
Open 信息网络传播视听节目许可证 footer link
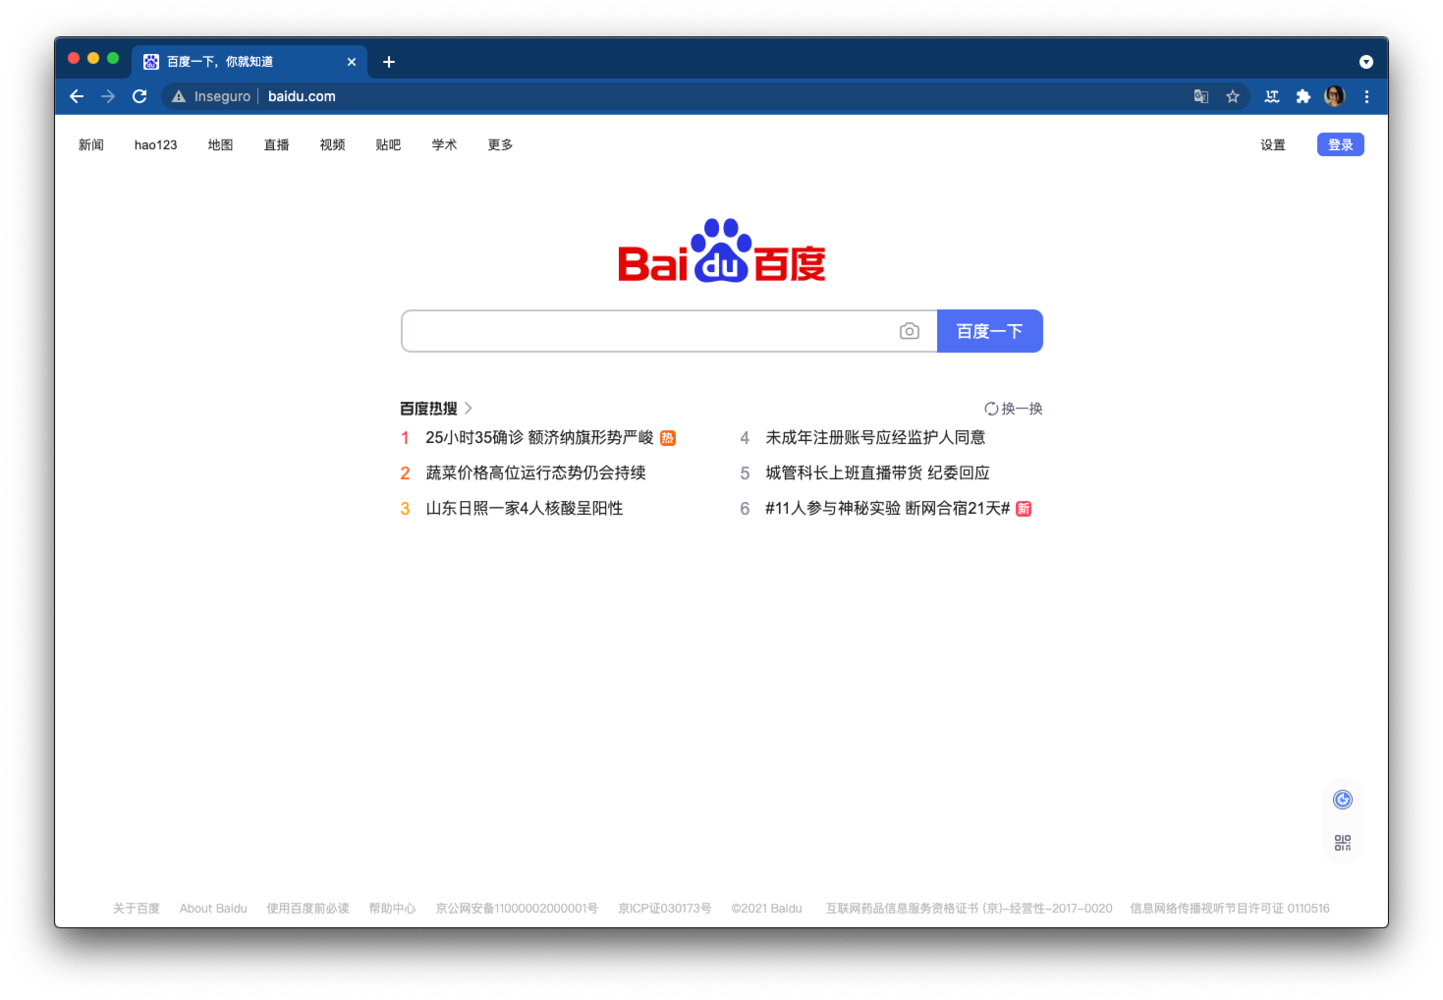[1230, 908]
